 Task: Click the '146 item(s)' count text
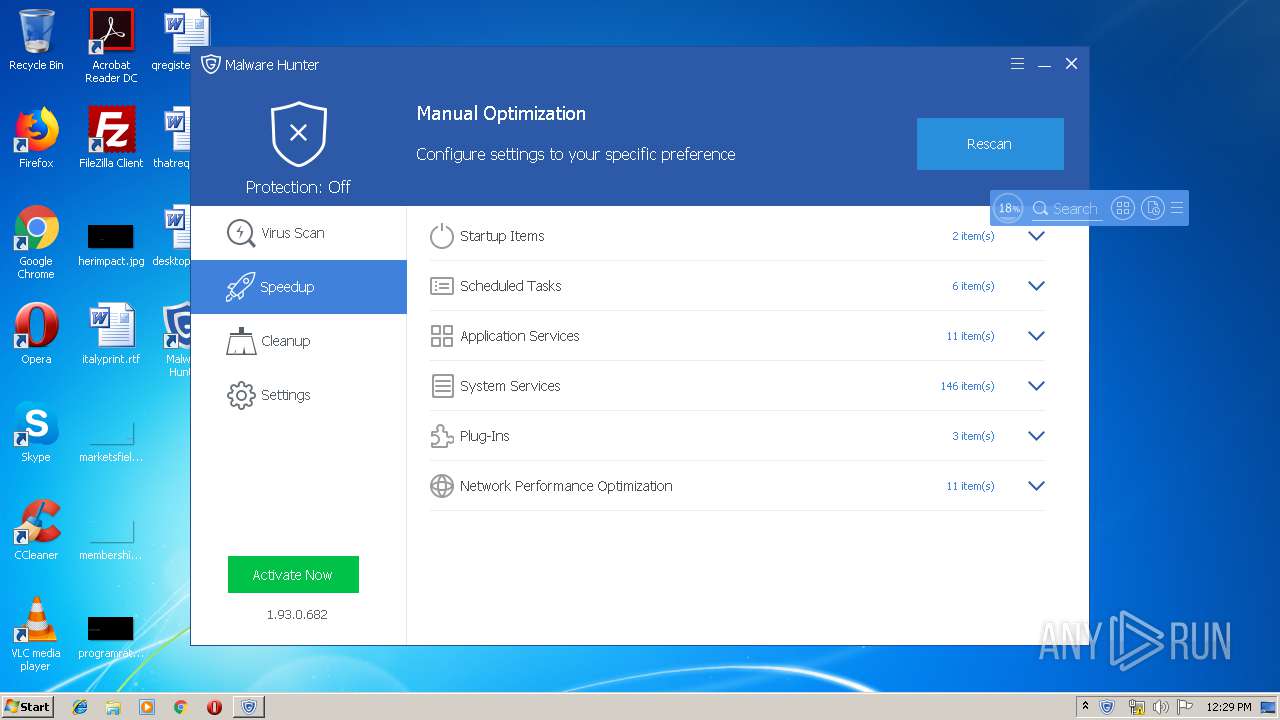(967, 386)
